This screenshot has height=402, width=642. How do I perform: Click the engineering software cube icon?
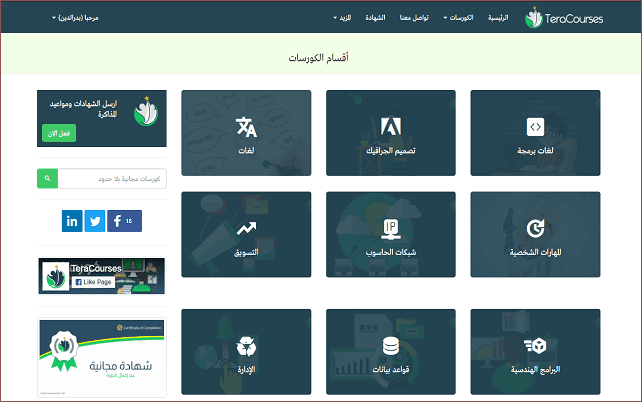[535, 345]
